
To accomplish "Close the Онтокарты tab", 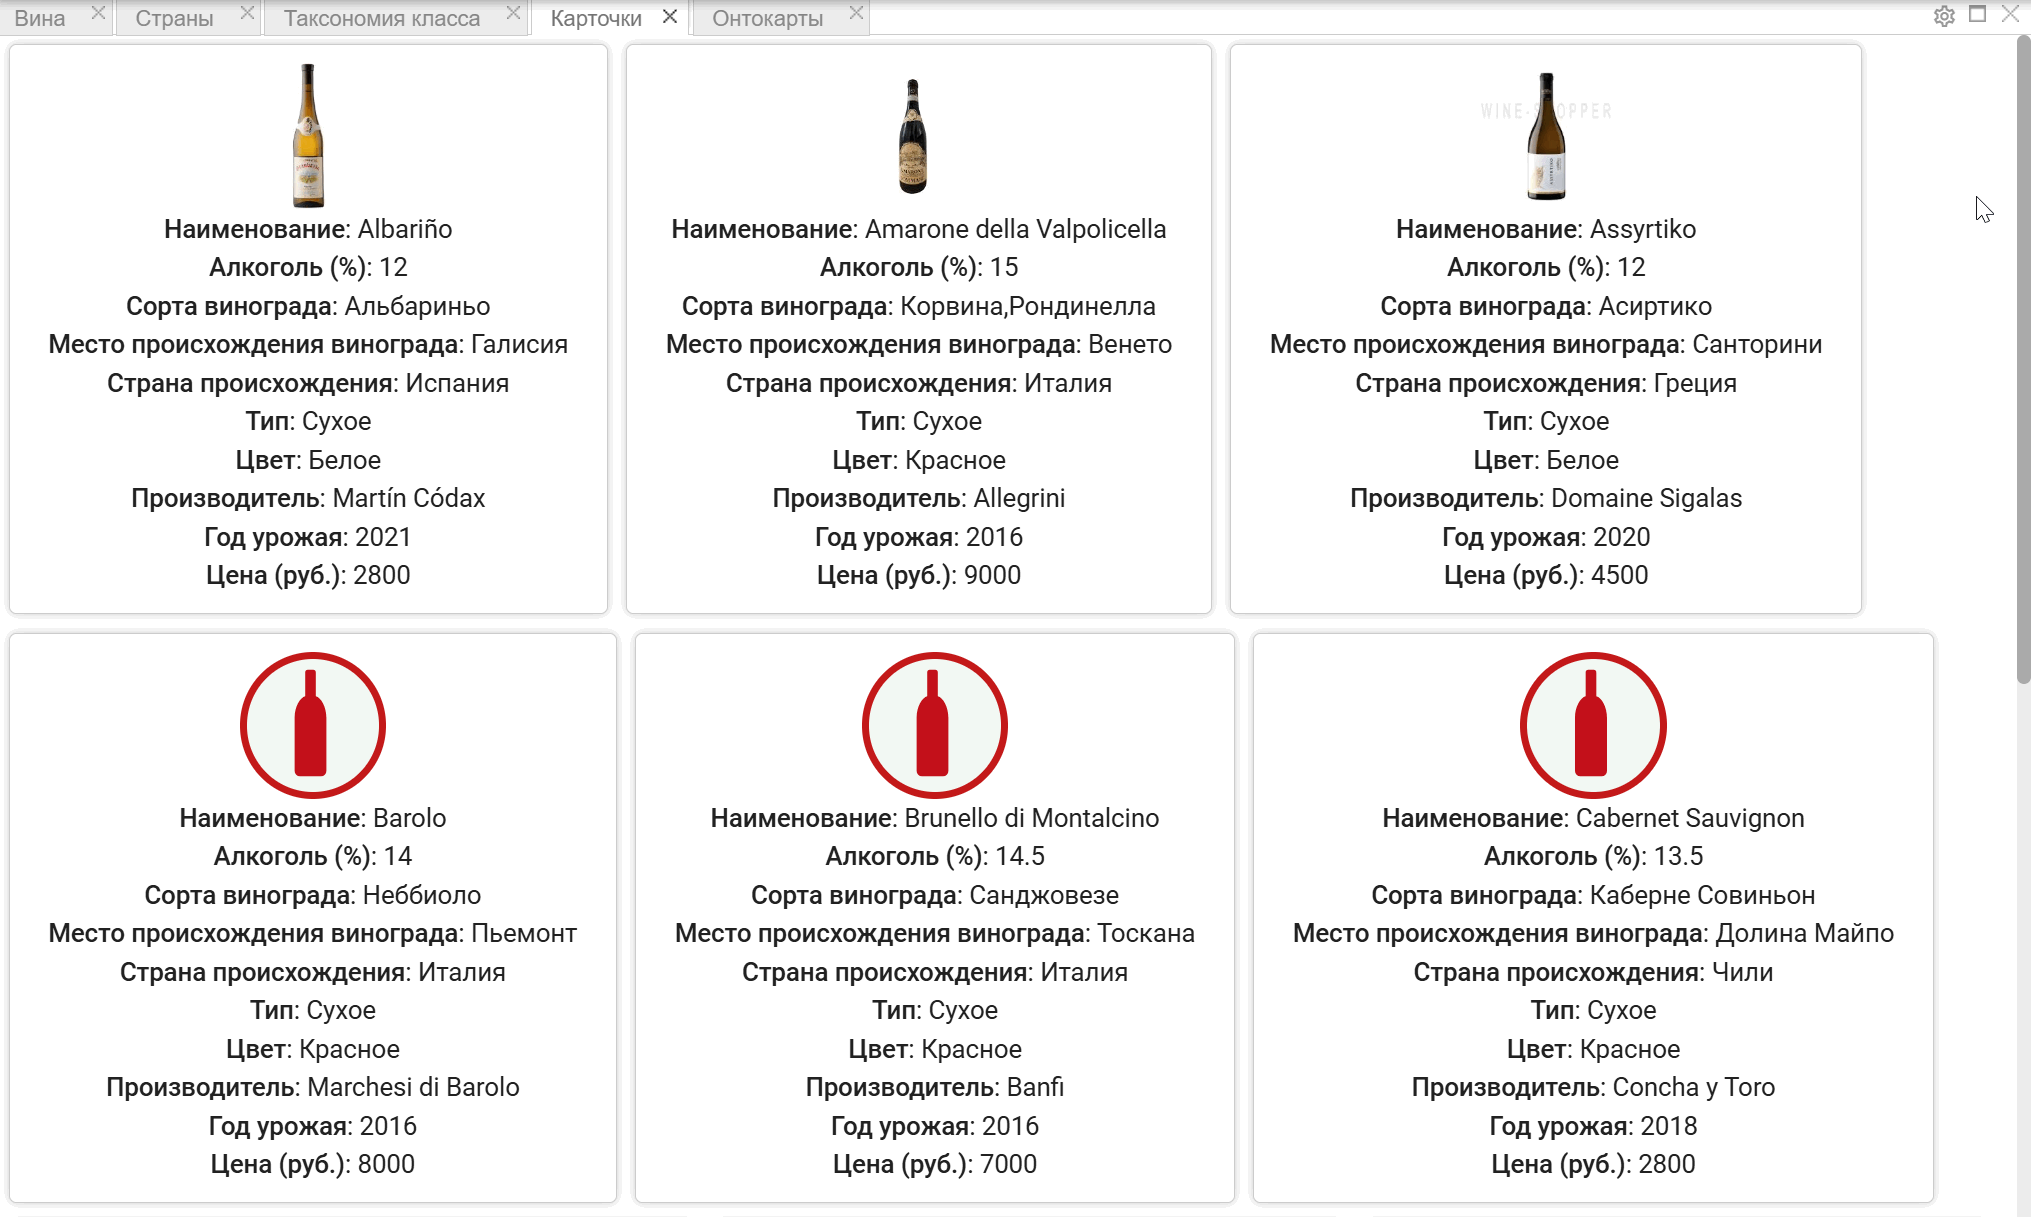I will click(x=856, y=13).
